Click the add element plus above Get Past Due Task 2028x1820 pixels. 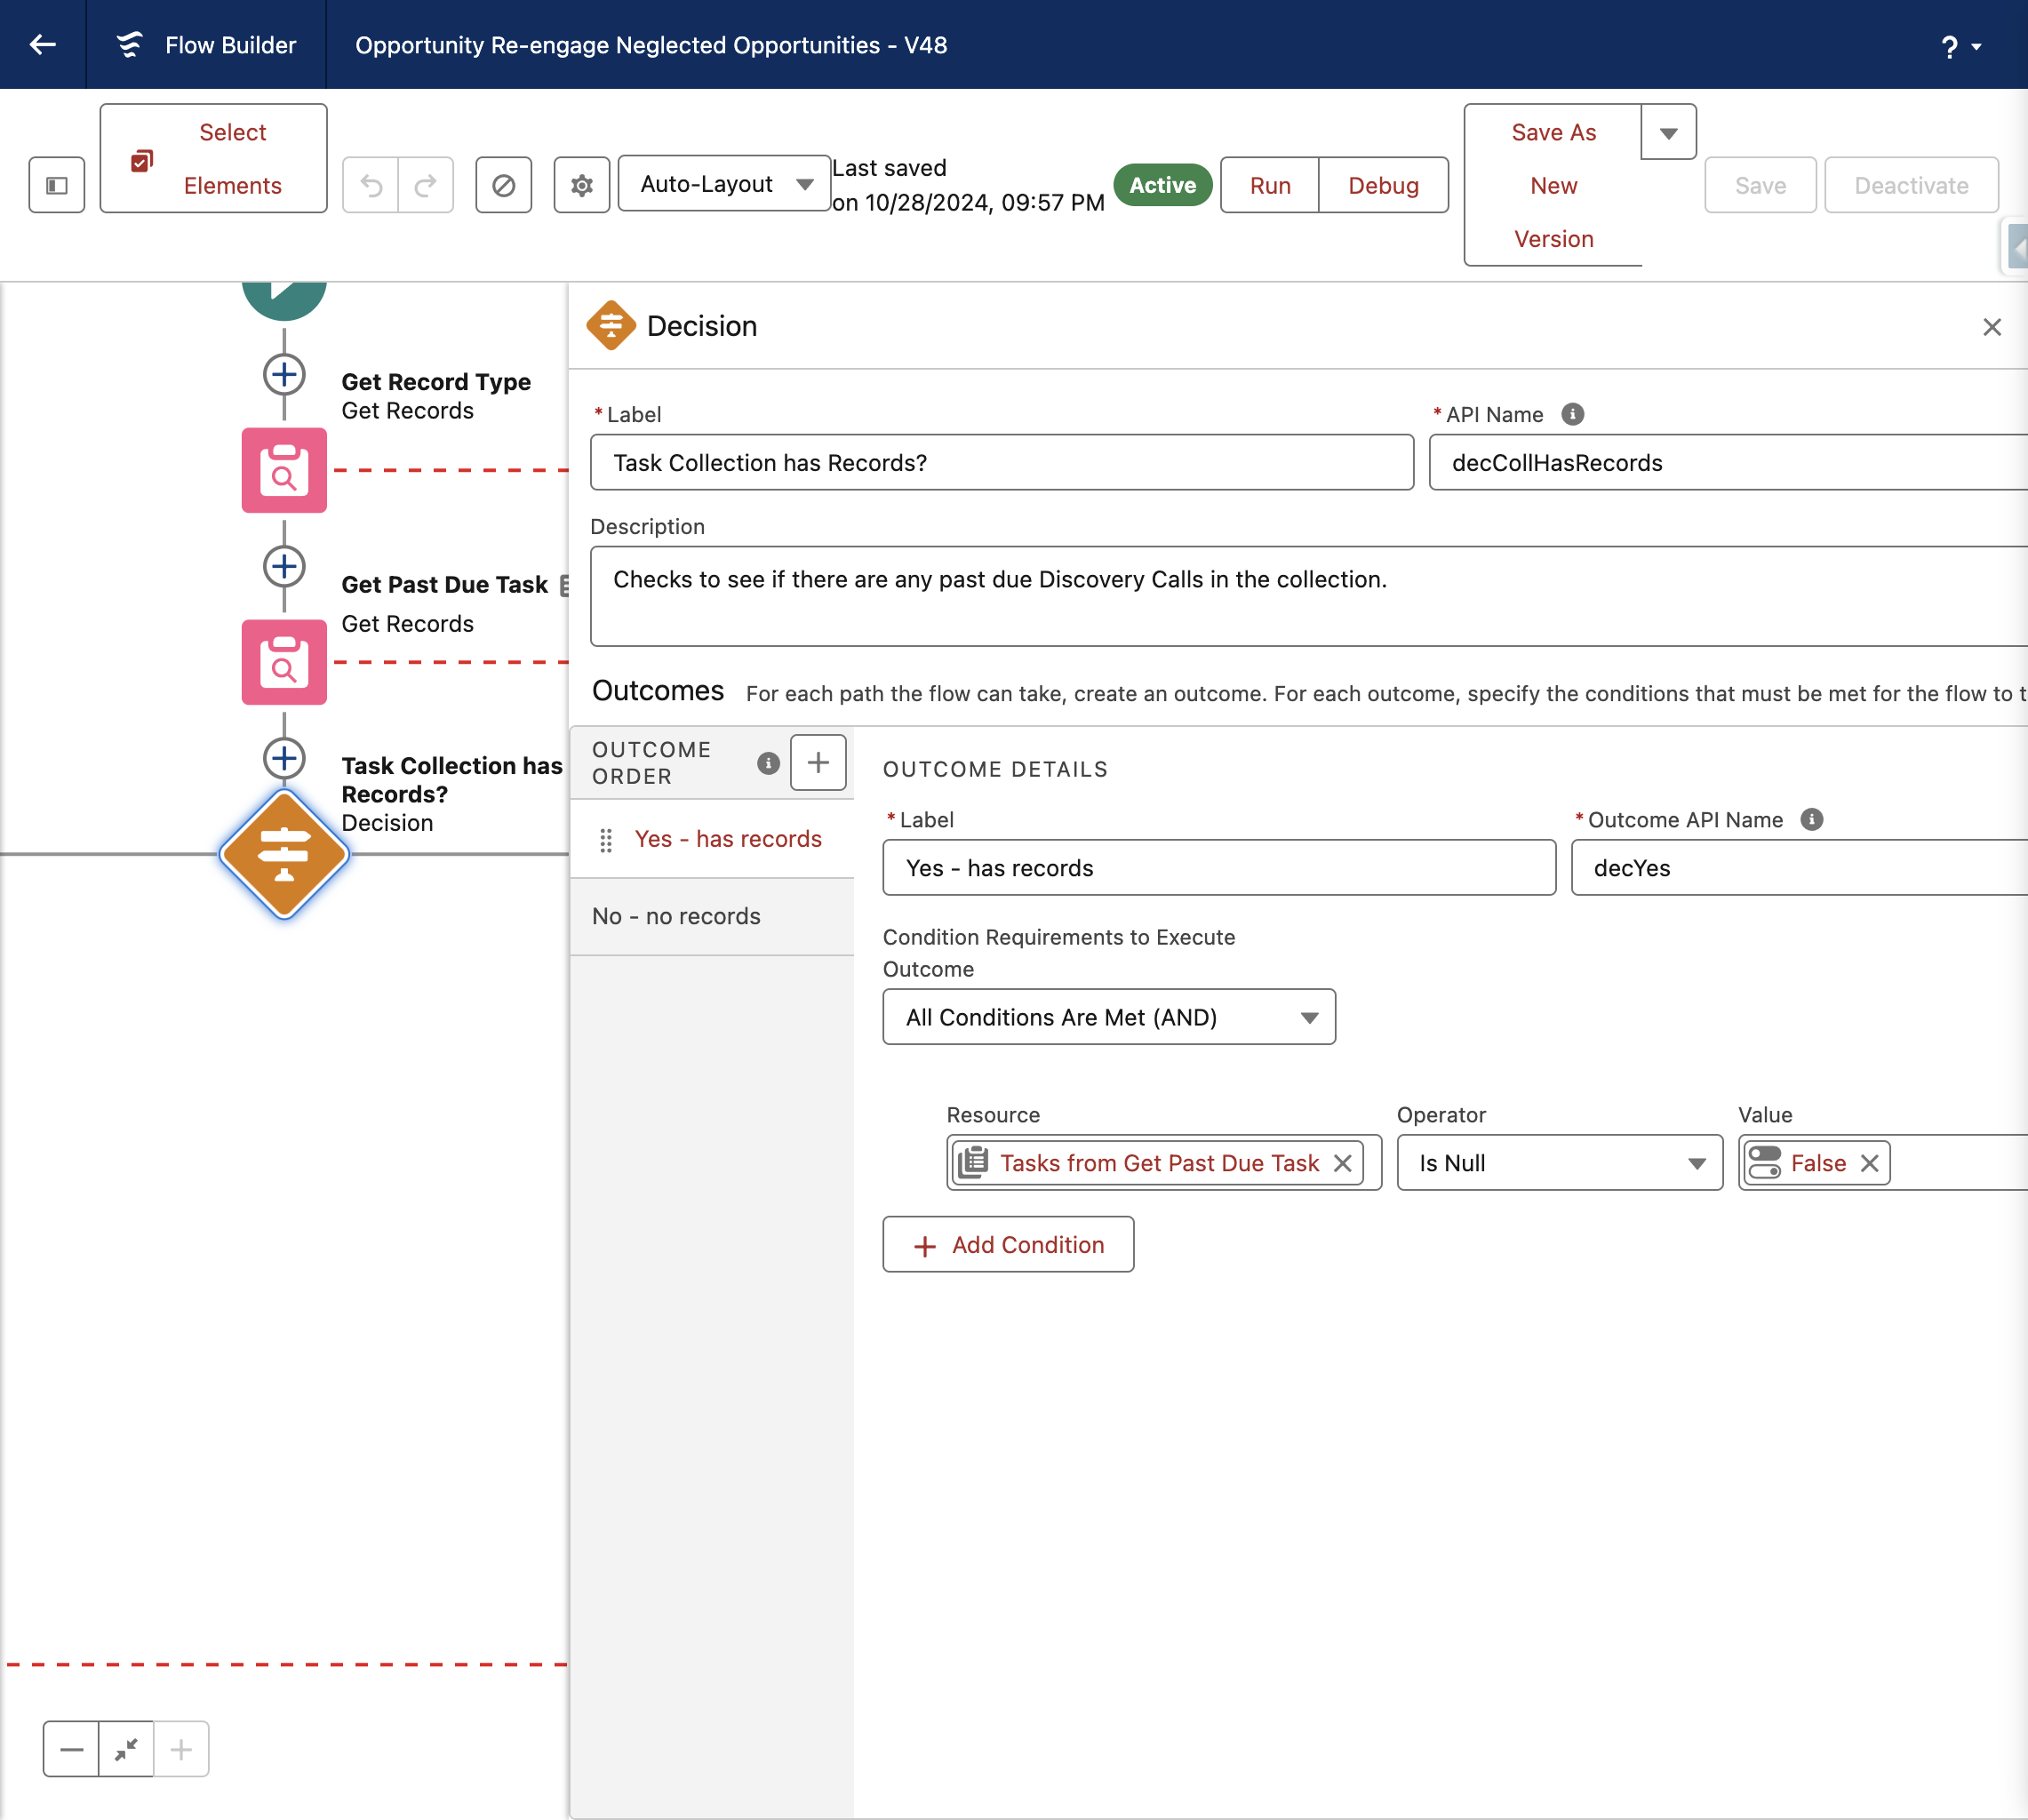point(284,567)
